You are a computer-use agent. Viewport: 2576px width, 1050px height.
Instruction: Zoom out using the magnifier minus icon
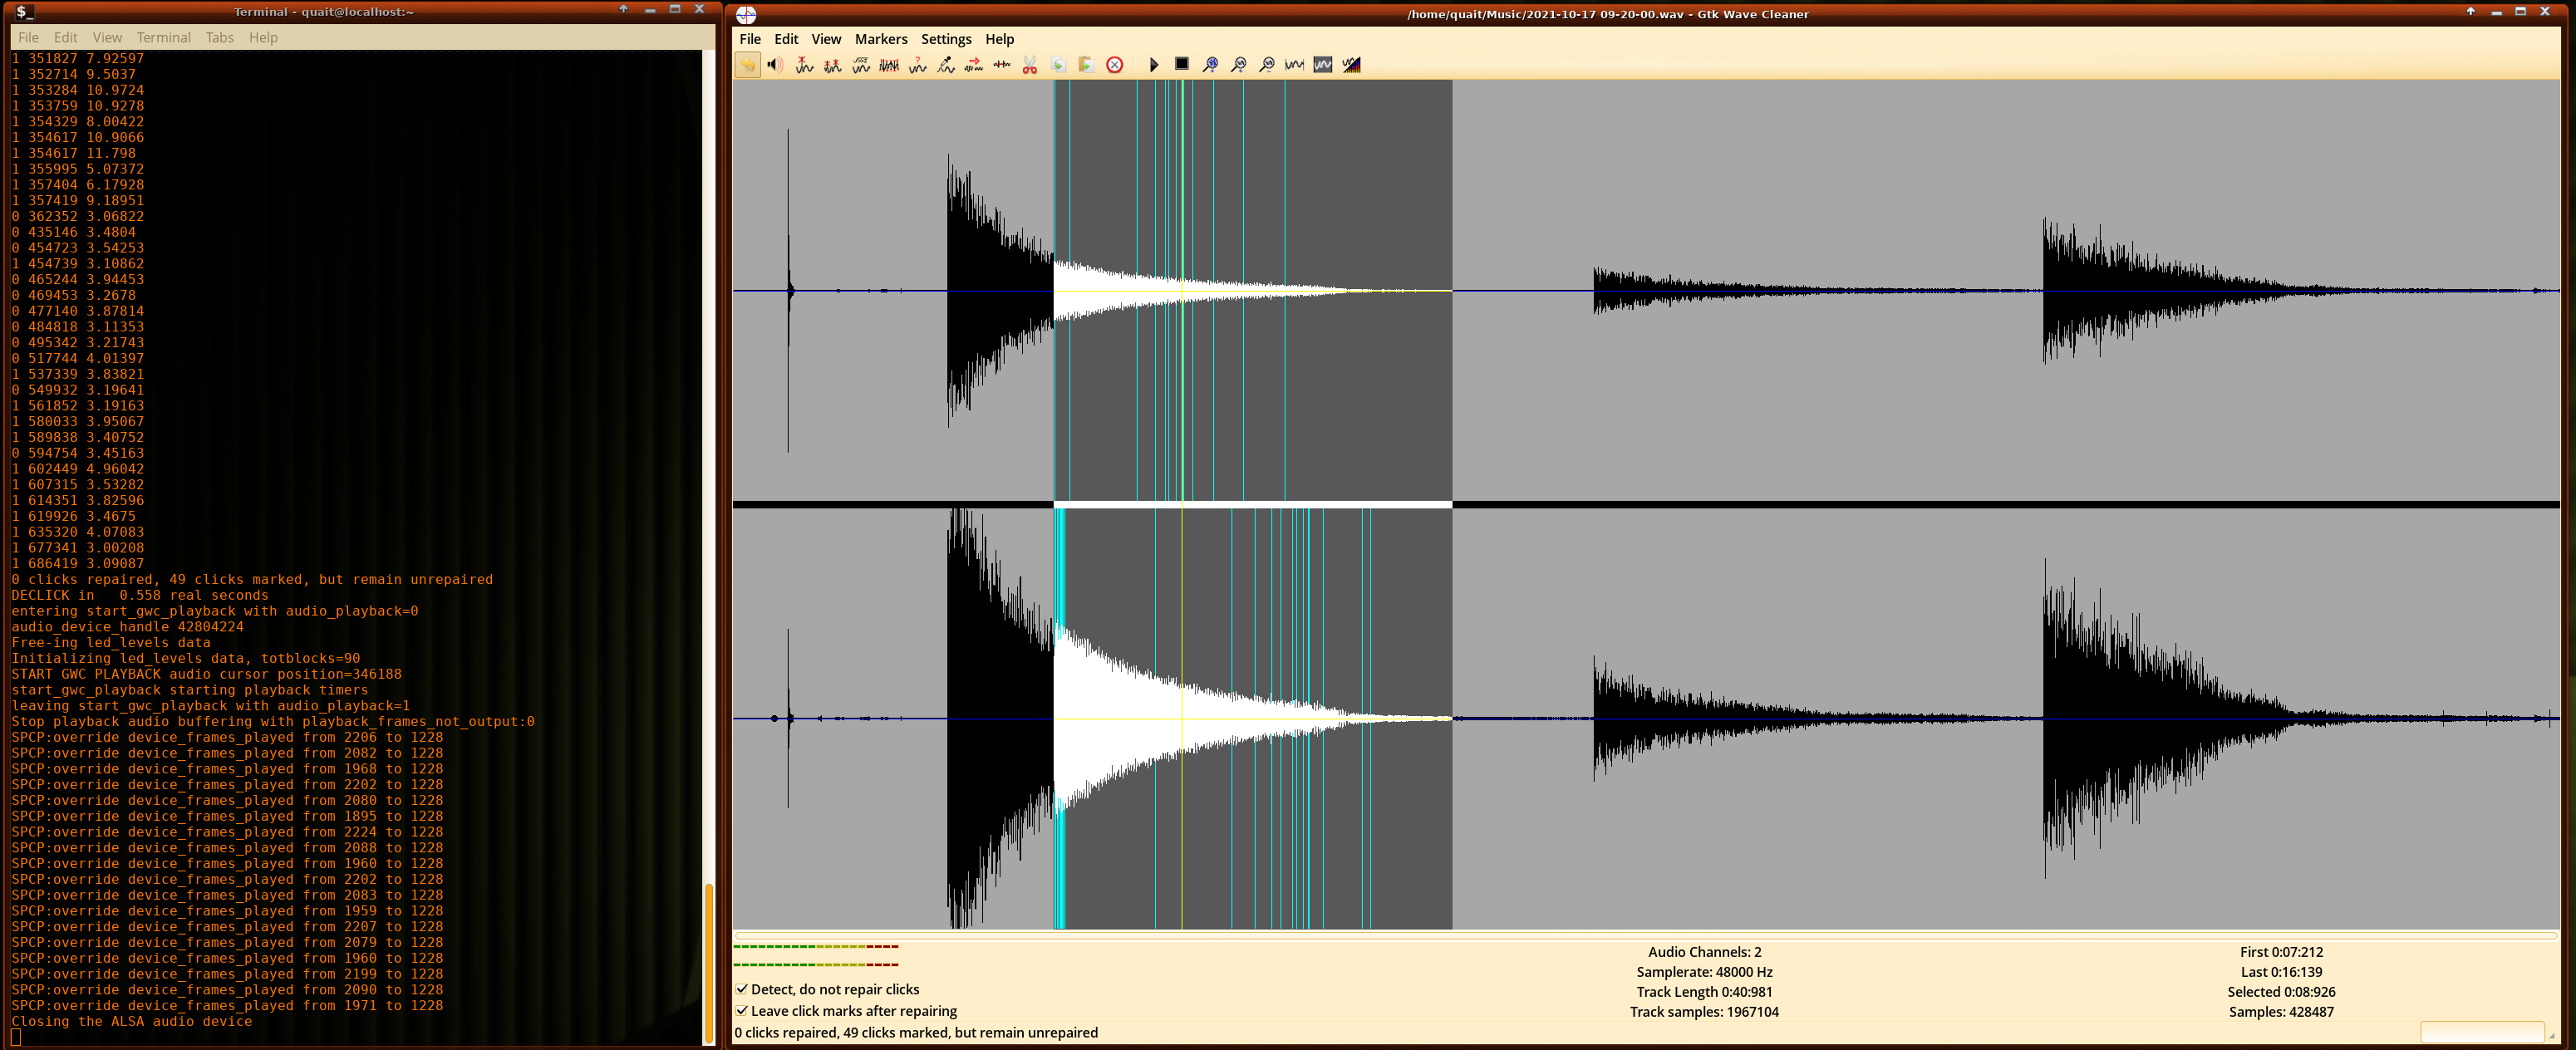tap(1267, 65)
